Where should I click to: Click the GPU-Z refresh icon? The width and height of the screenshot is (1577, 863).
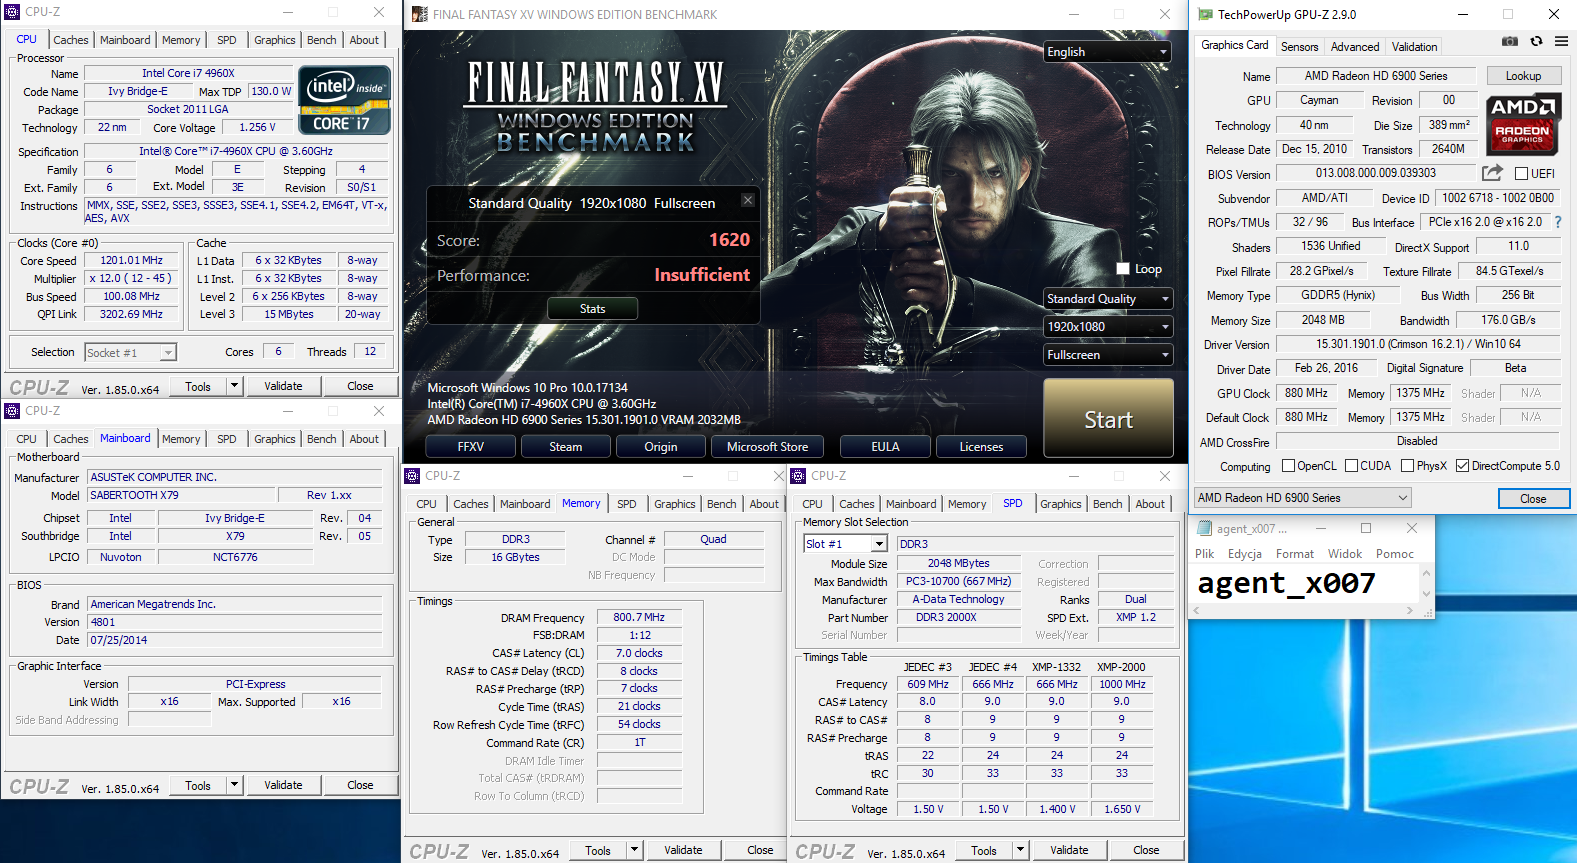click(x=1536, y=41)
